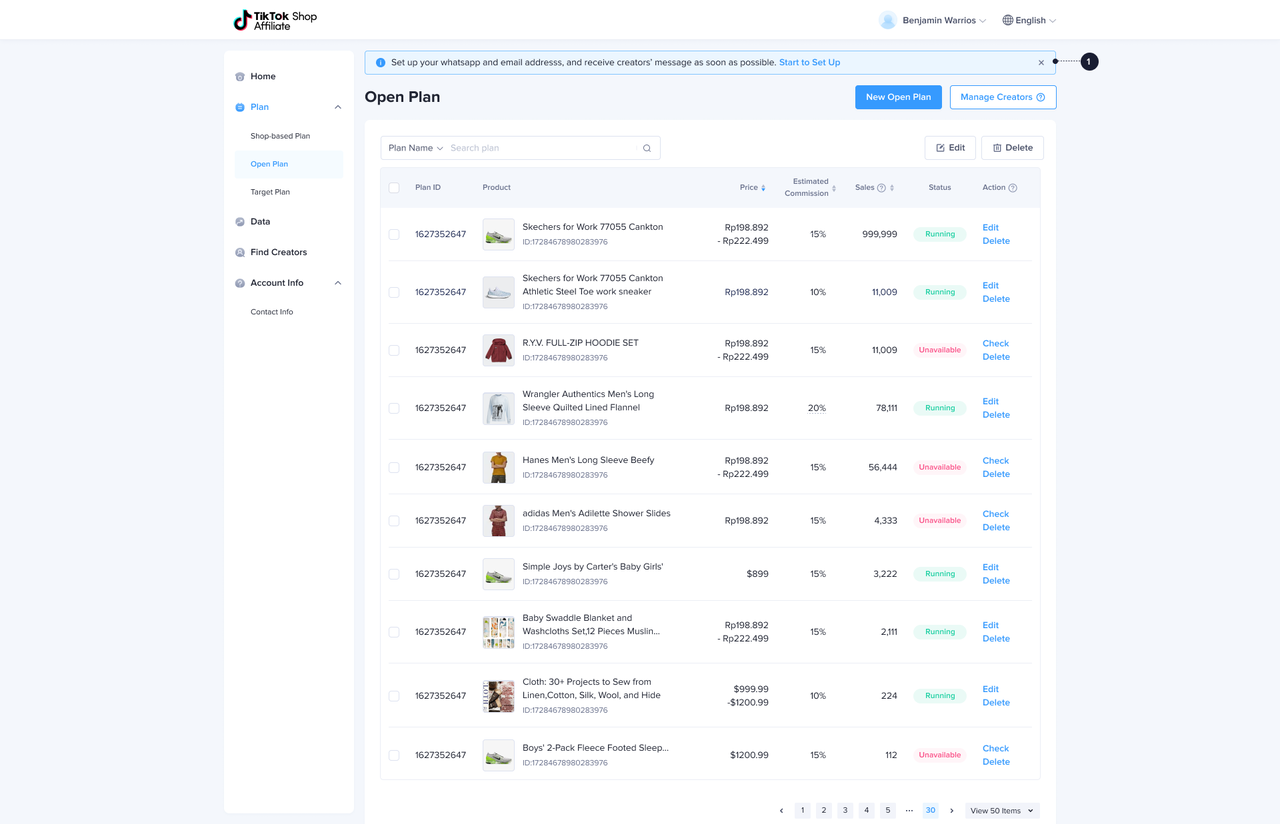Click the Search plan input field
The image size is (1280, 824).
pyautogui.click(x=540, y=148)
